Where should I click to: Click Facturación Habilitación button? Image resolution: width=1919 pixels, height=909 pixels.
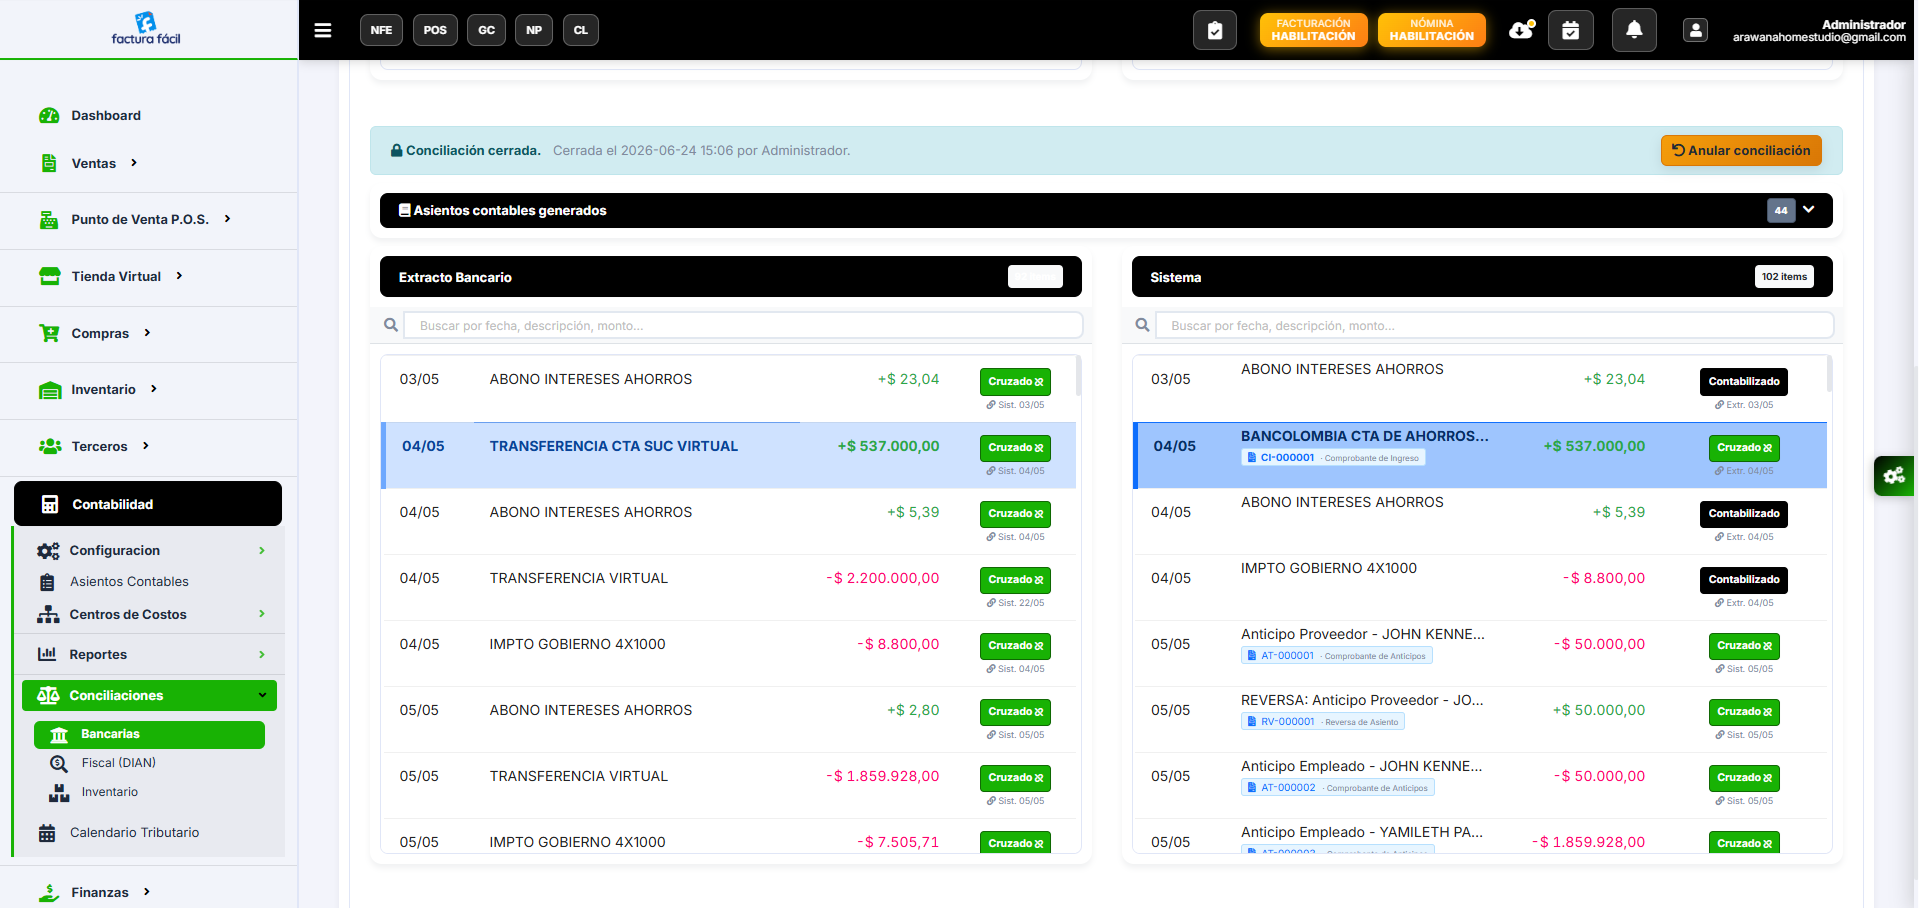point(1313,30)
